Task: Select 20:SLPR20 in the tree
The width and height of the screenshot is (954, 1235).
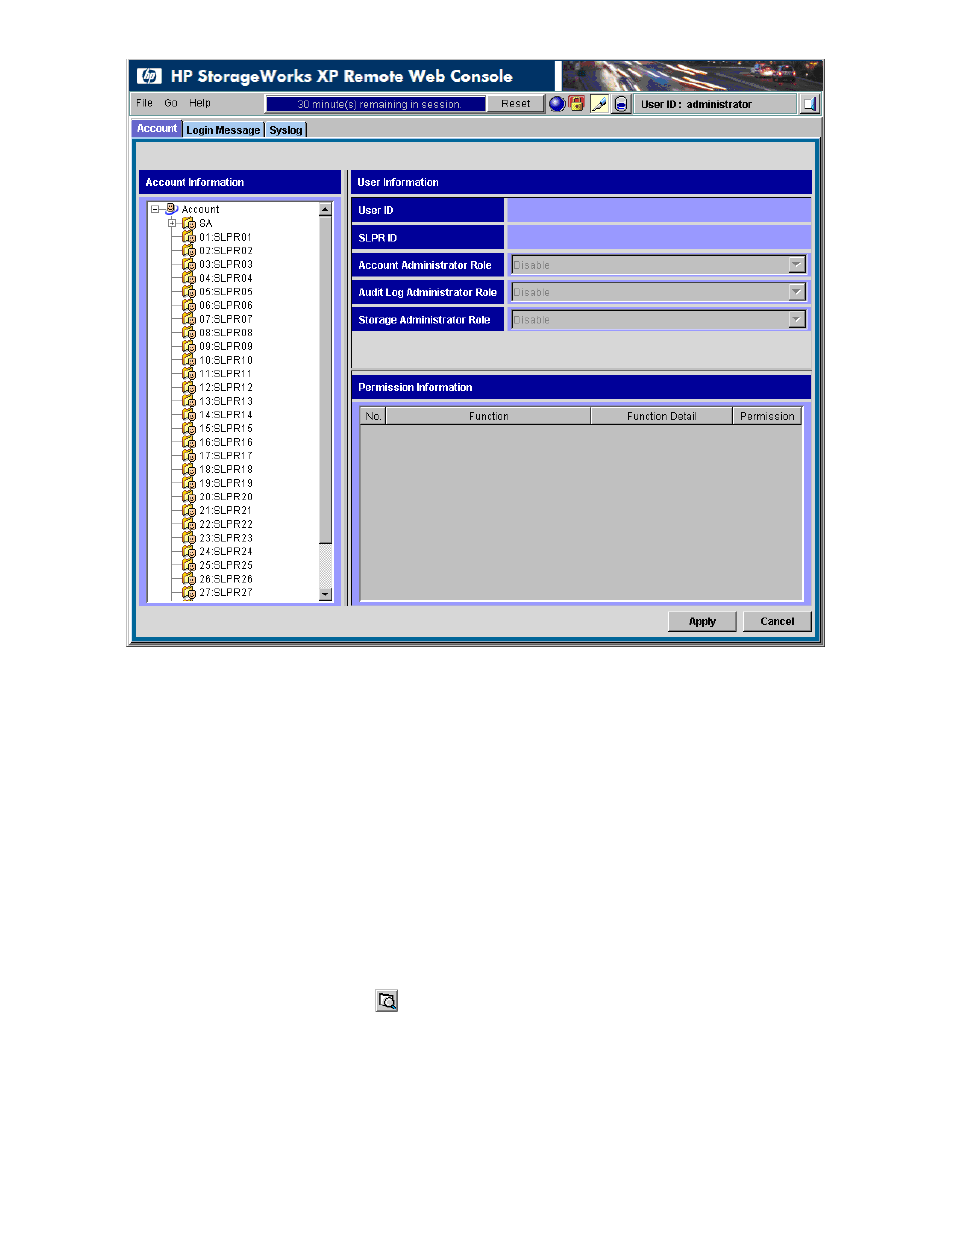Action: click(226, 497)
